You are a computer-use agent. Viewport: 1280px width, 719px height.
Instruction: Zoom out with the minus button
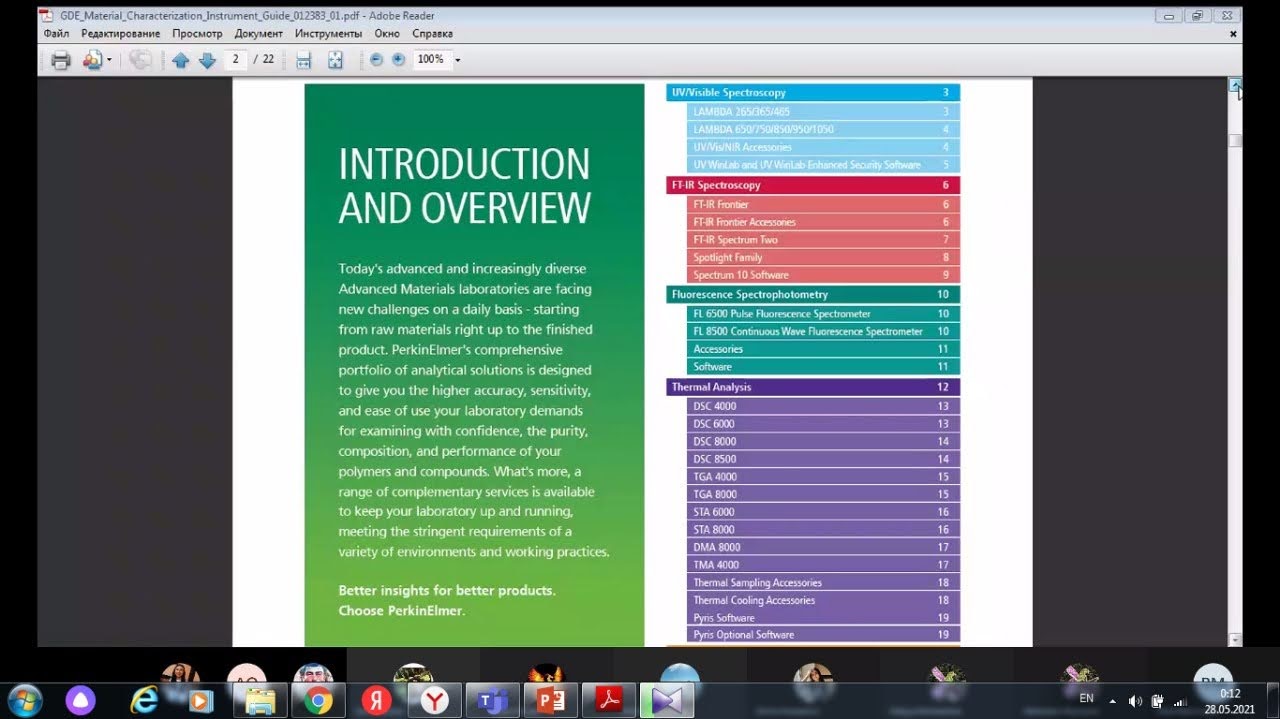pos(376,60)
